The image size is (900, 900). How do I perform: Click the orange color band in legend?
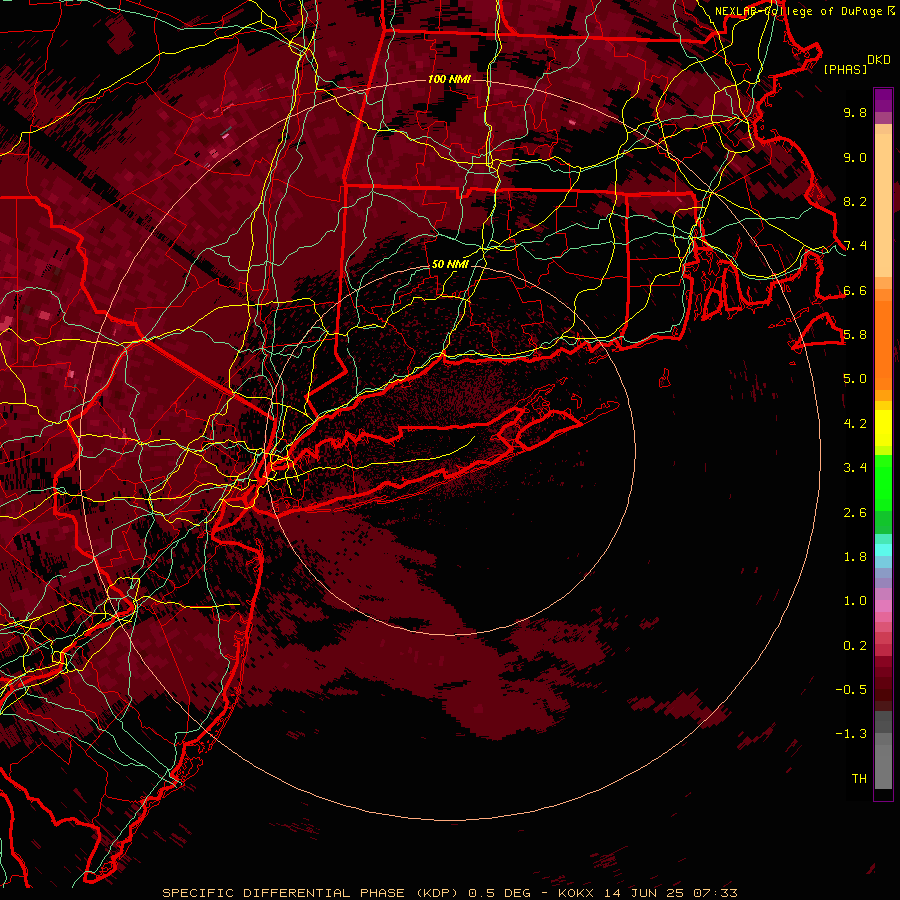click(883, 344)
